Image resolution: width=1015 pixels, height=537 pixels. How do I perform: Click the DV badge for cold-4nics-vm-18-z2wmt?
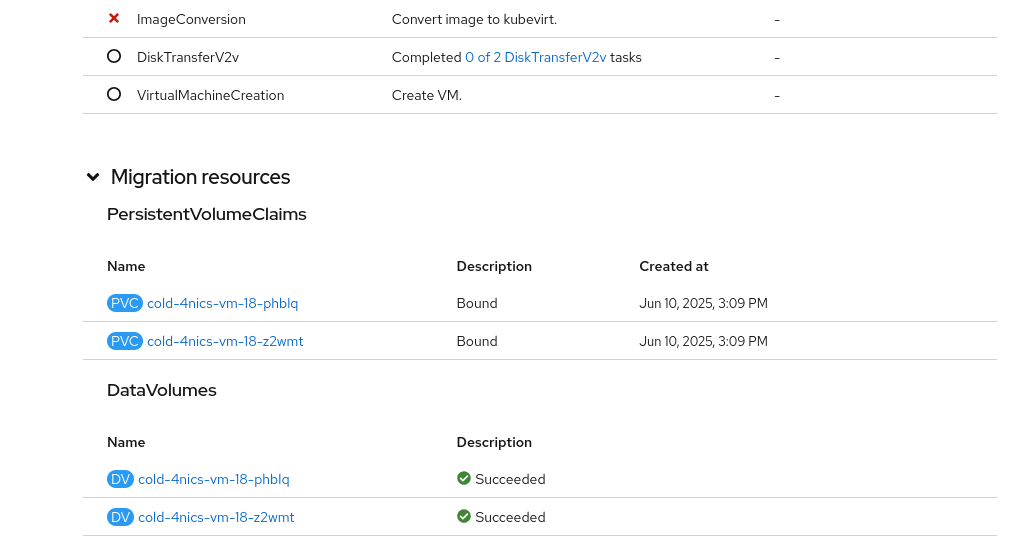click(x=120, y=517)
